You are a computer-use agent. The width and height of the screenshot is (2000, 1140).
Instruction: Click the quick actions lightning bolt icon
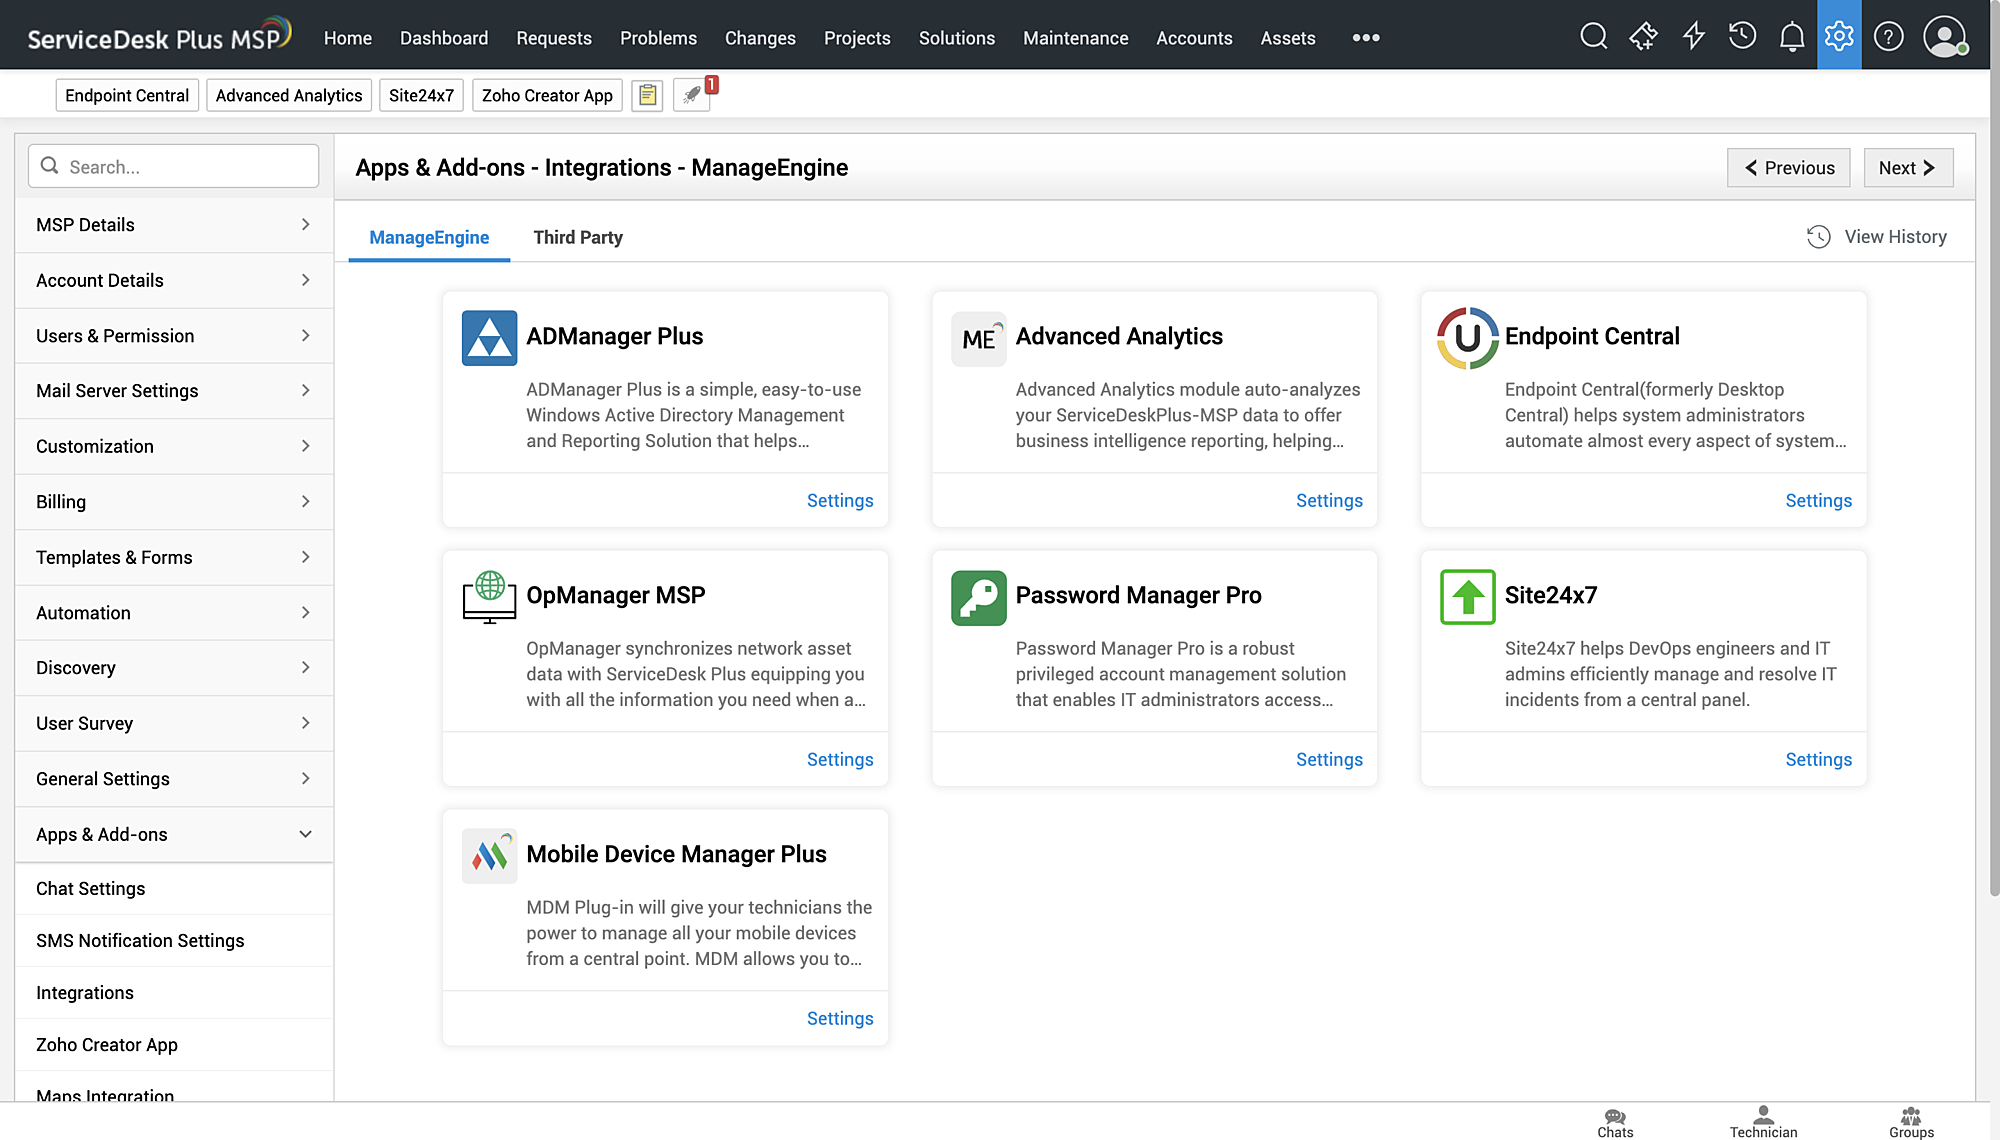[x=1693, y=37]
